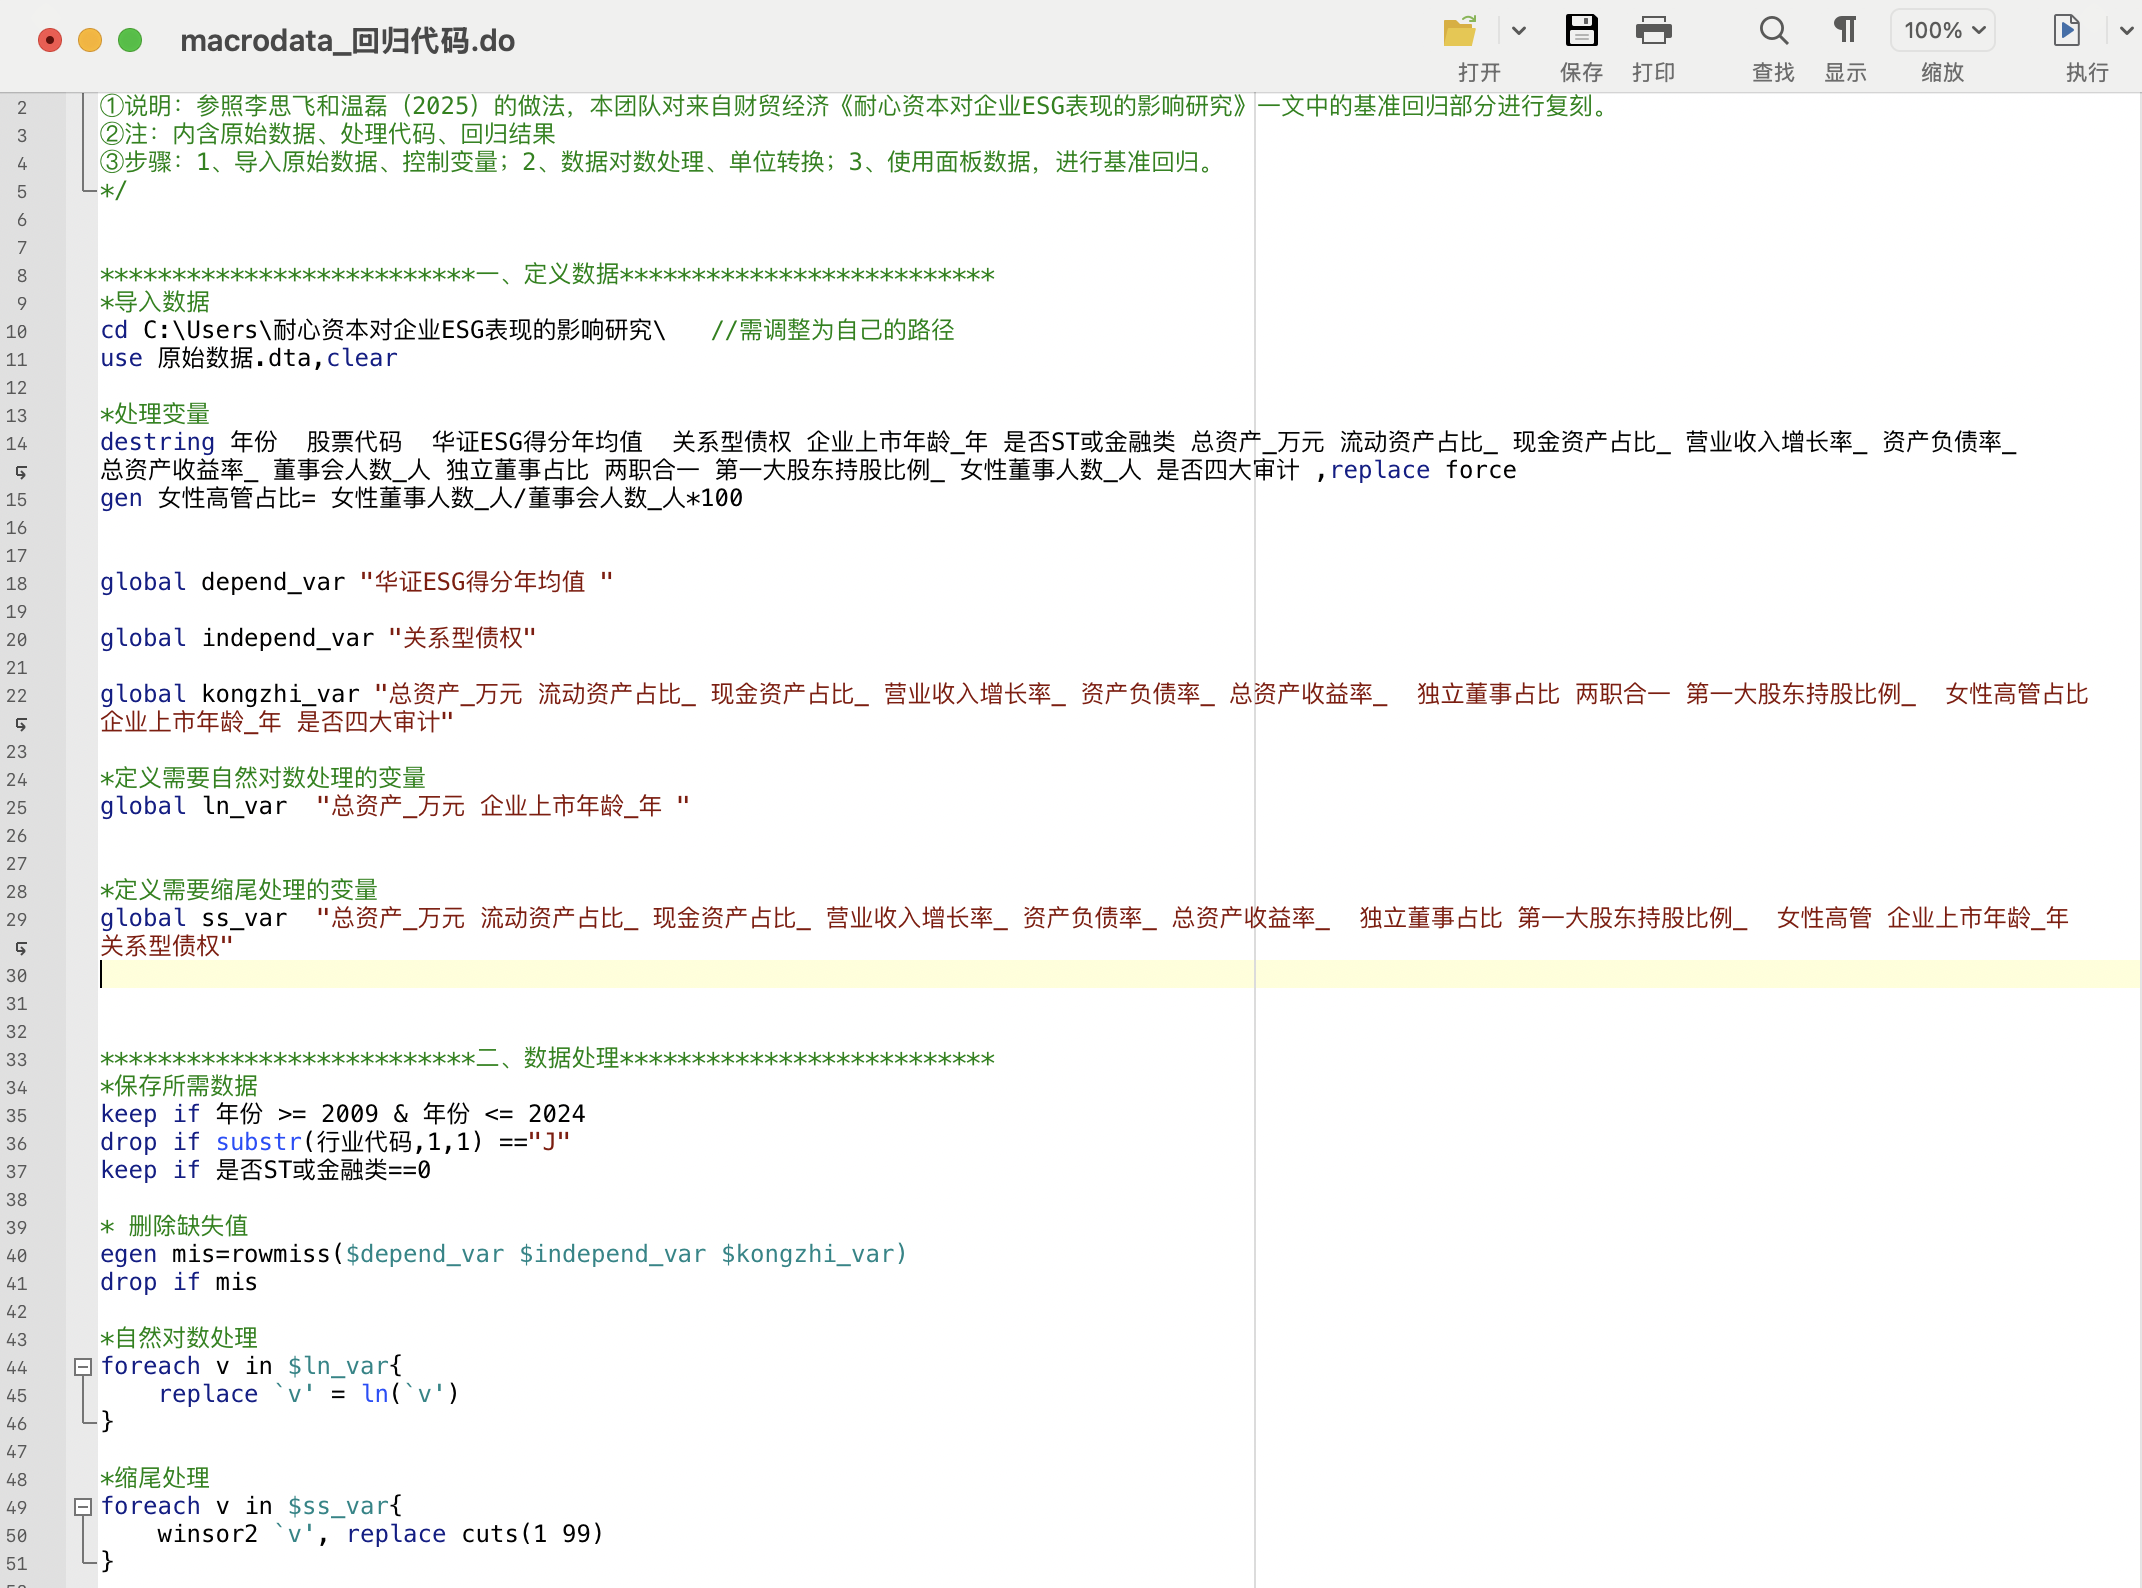Expand the Execute options arrow
The height and width of the screenshot is (1588, 2142).
(x=2126, y=32)
